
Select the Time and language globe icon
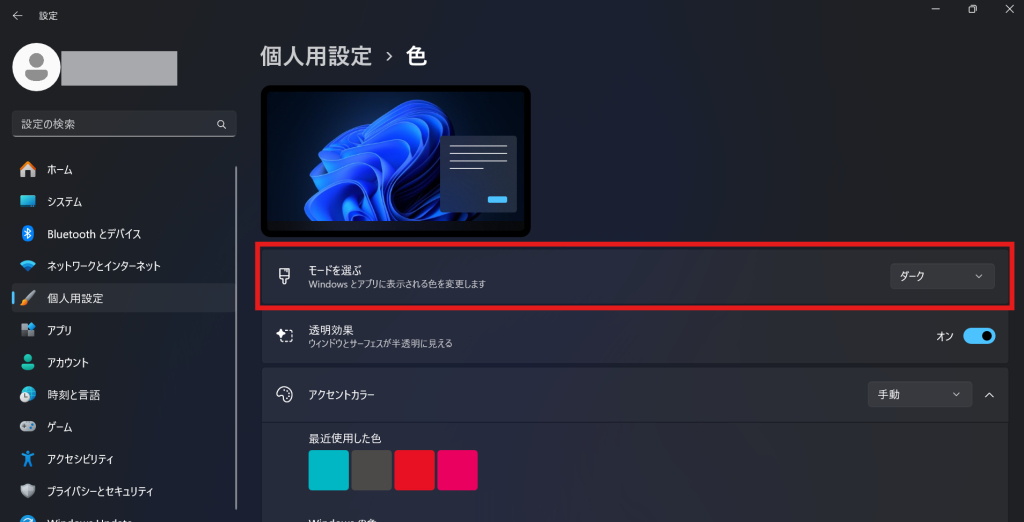point(28,395)
